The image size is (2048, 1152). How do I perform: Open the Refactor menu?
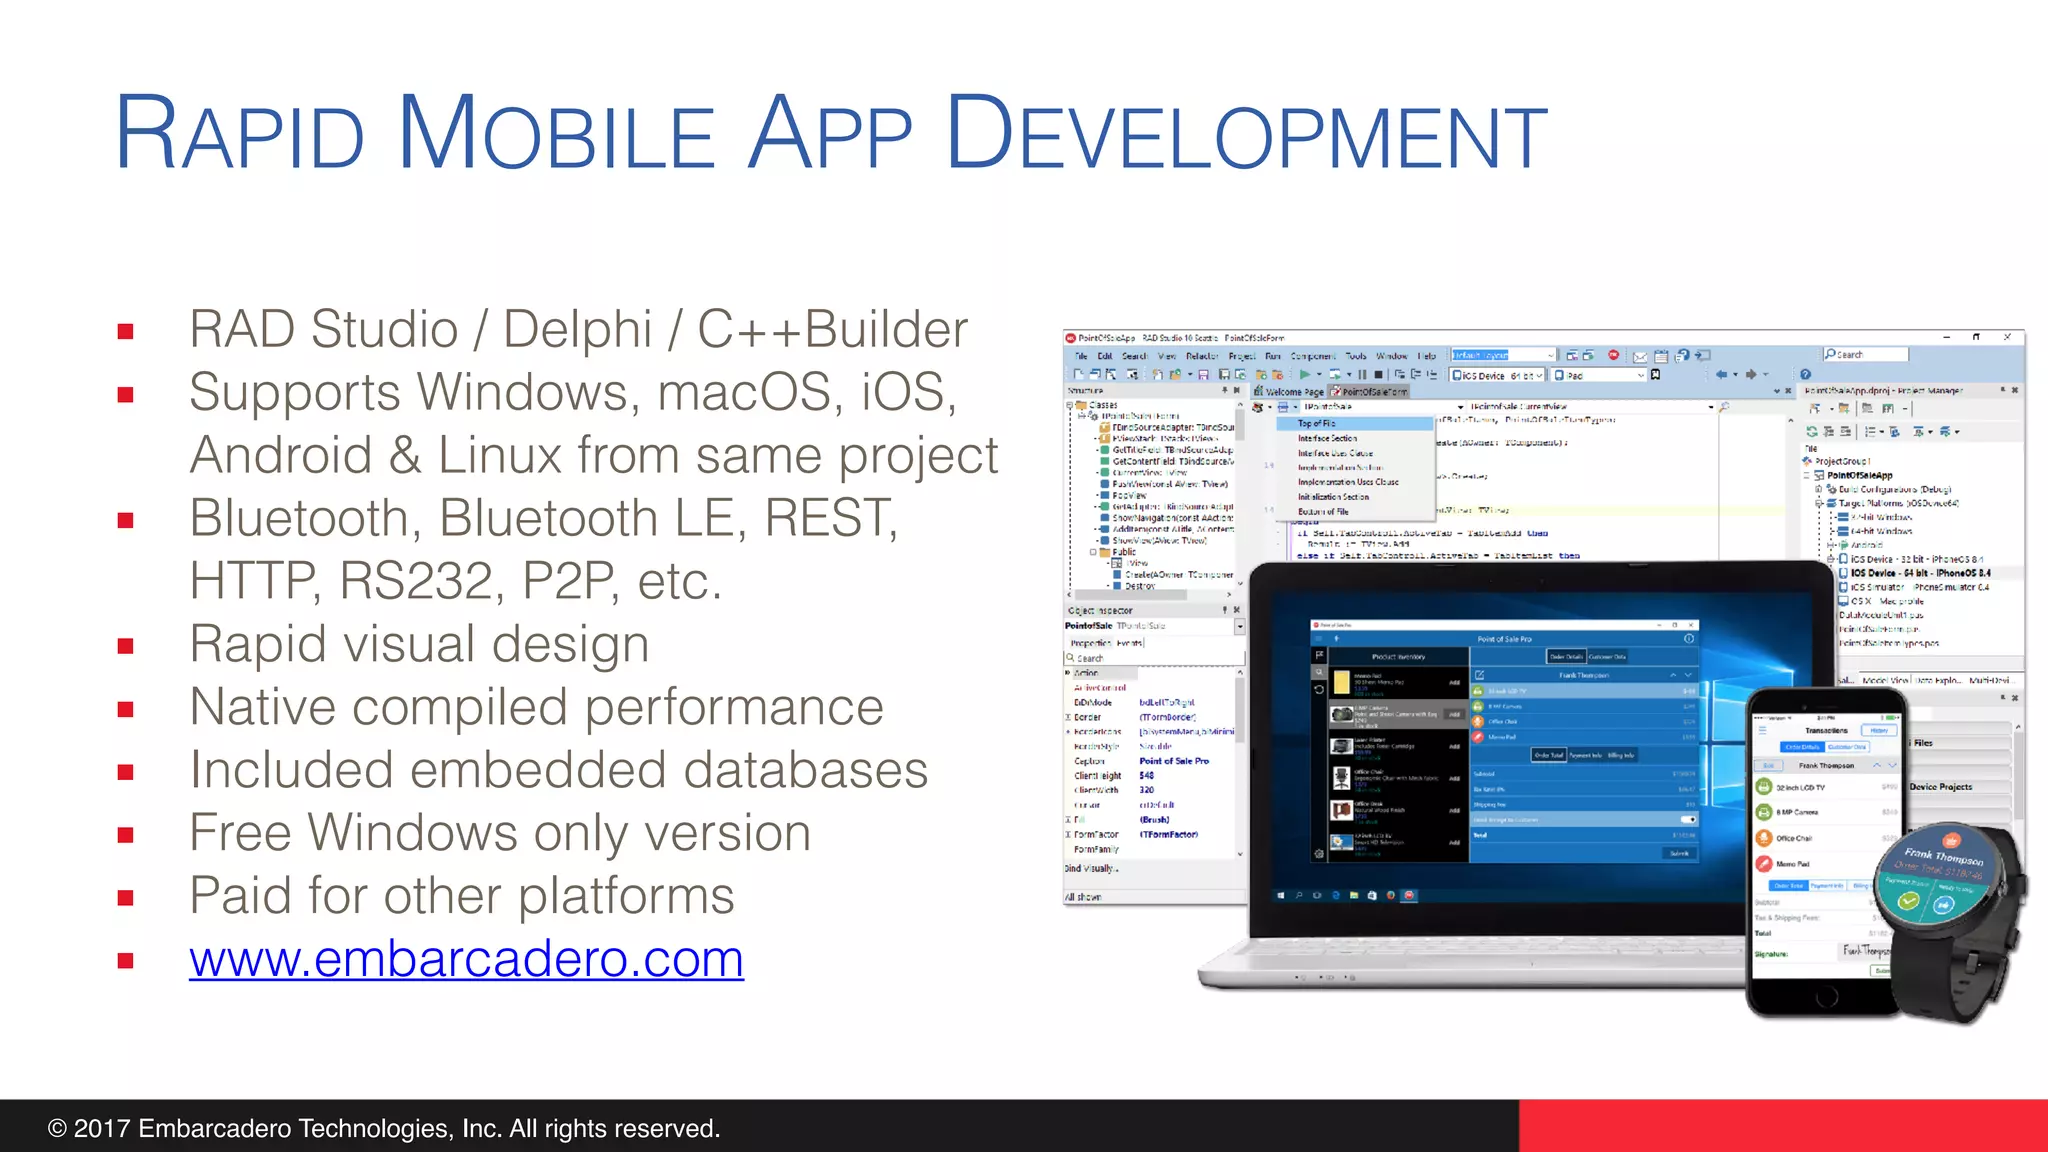pos(1202,356)
